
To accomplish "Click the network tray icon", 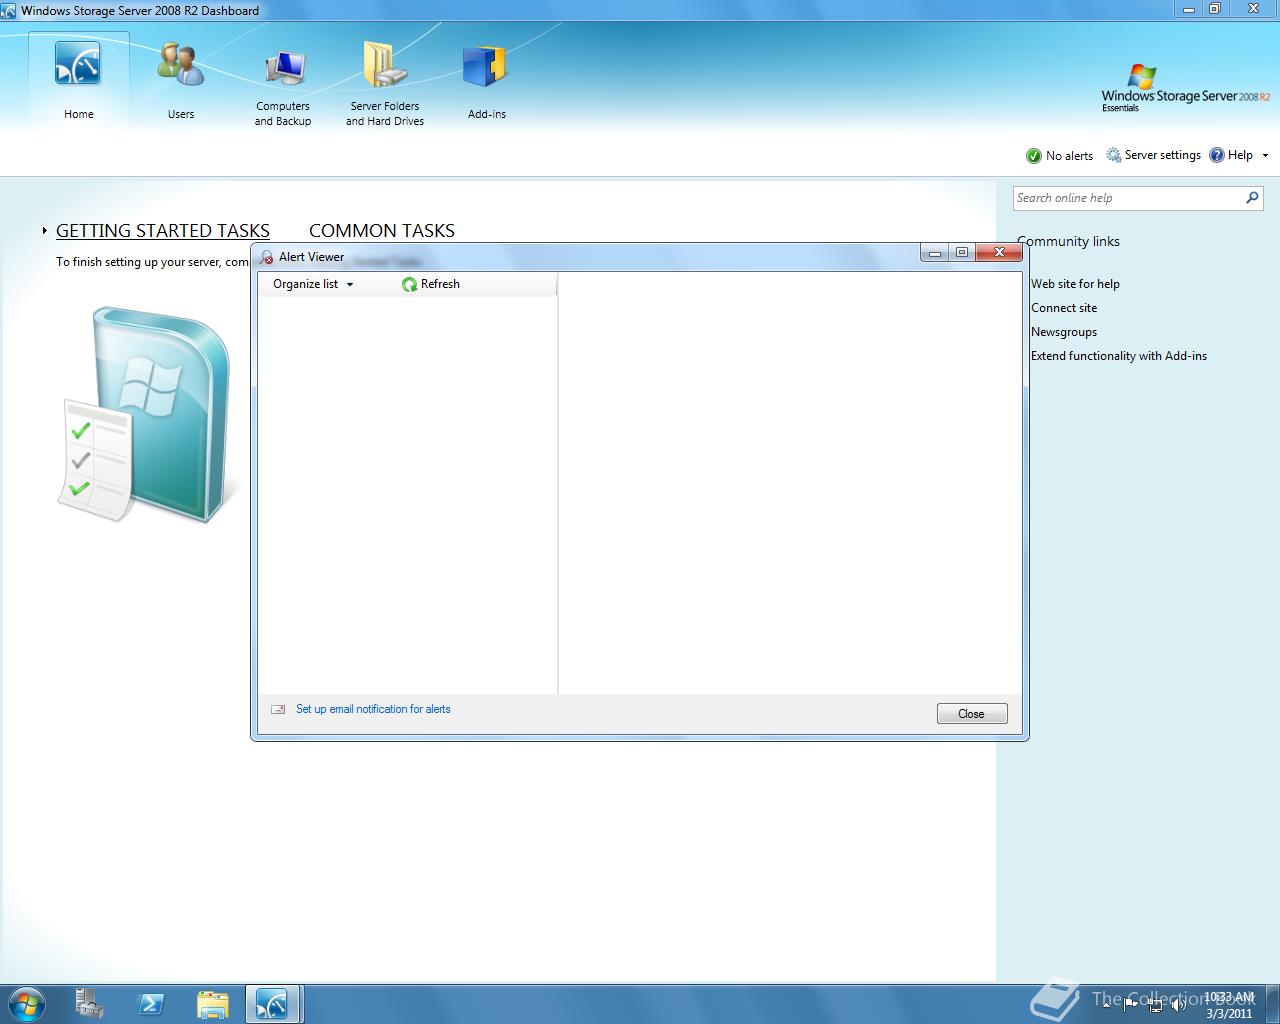I will [x=1155, y=1004].
